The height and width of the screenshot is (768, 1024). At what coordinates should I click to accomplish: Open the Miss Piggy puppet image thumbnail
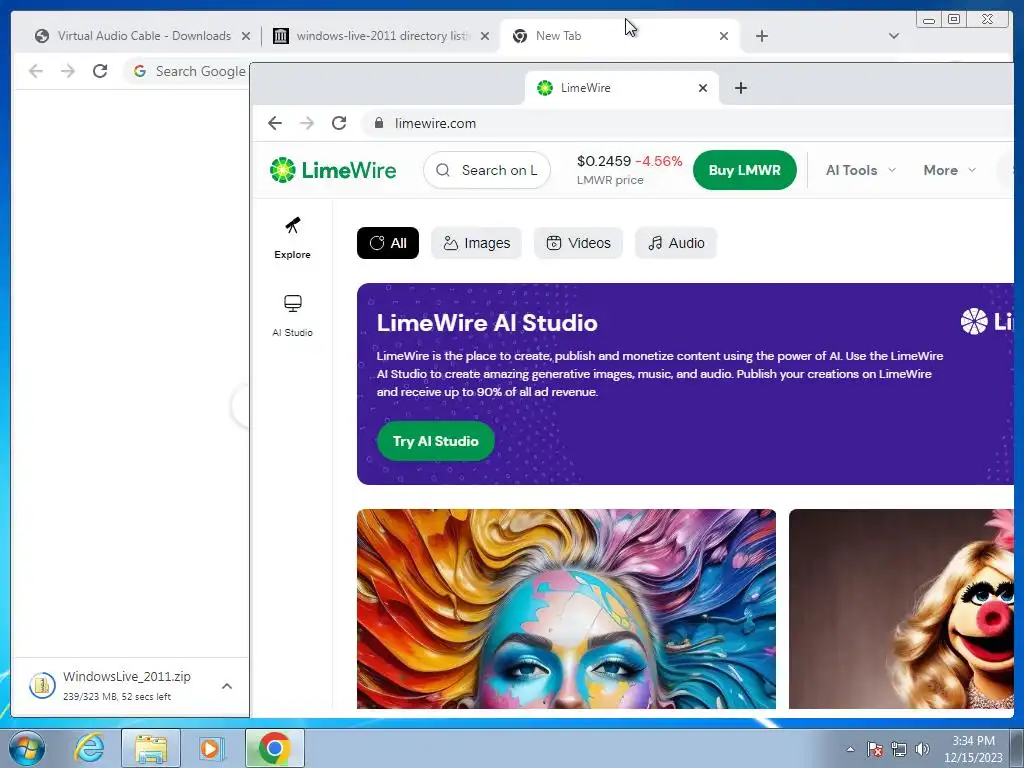click(901, 609)
